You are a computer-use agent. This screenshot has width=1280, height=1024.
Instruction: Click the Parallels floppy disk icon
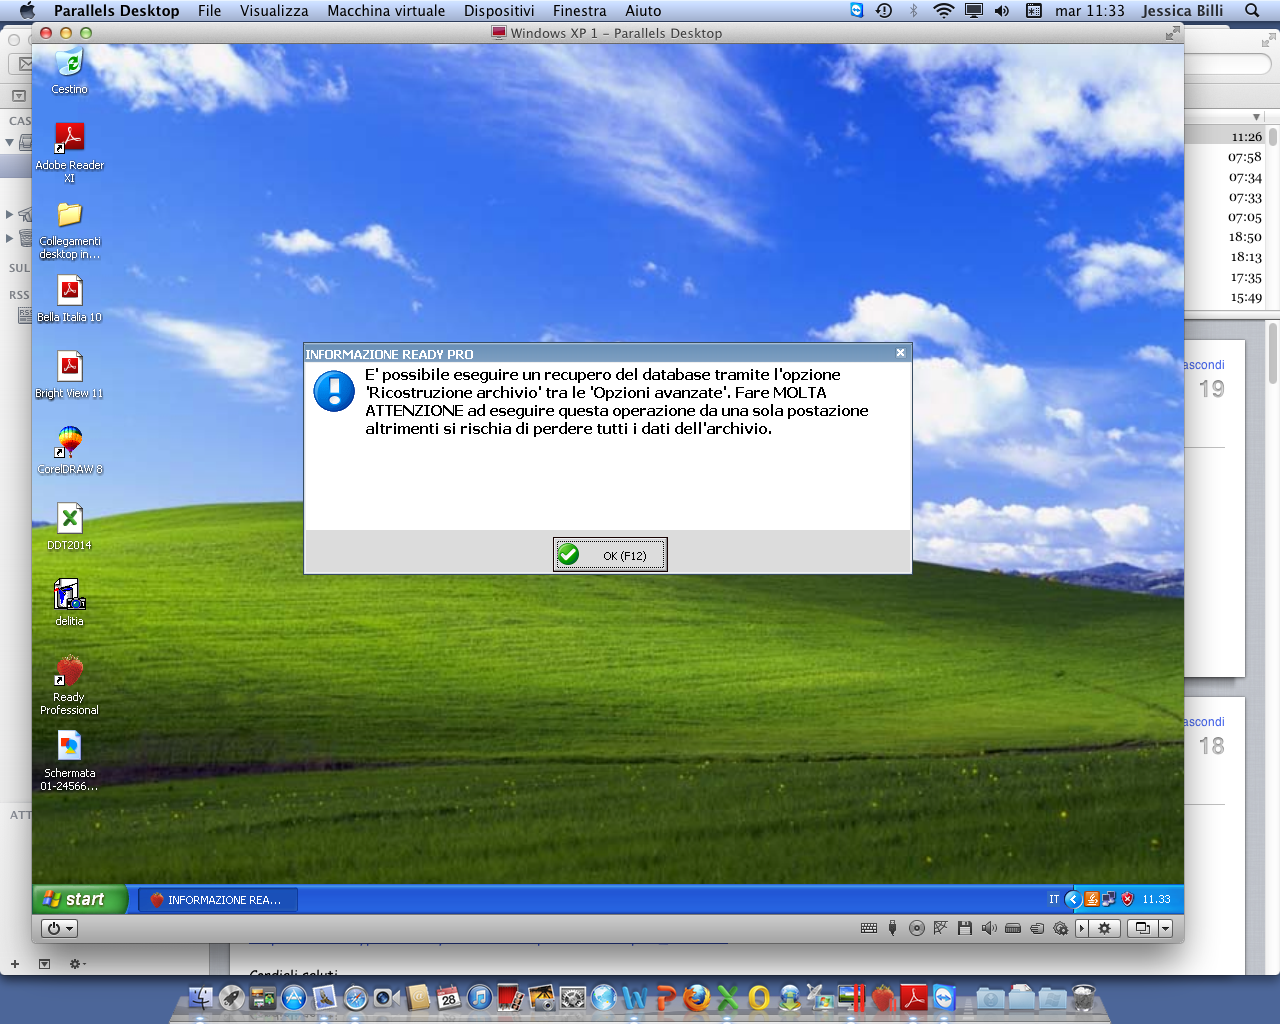click(x=965, y=928)
